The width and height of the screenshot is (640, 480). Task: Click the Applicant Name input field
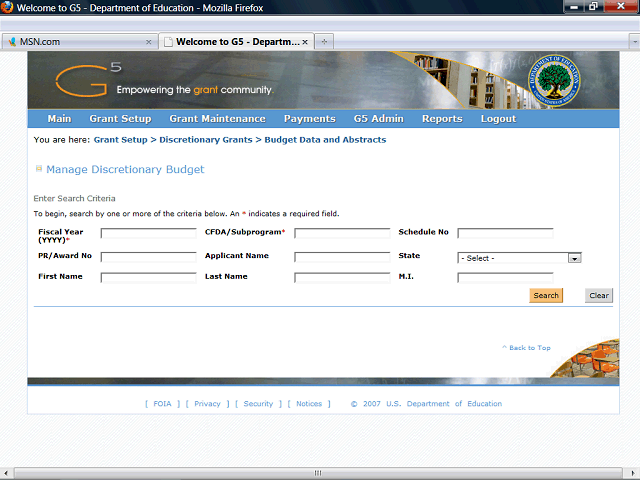point(342,257)
